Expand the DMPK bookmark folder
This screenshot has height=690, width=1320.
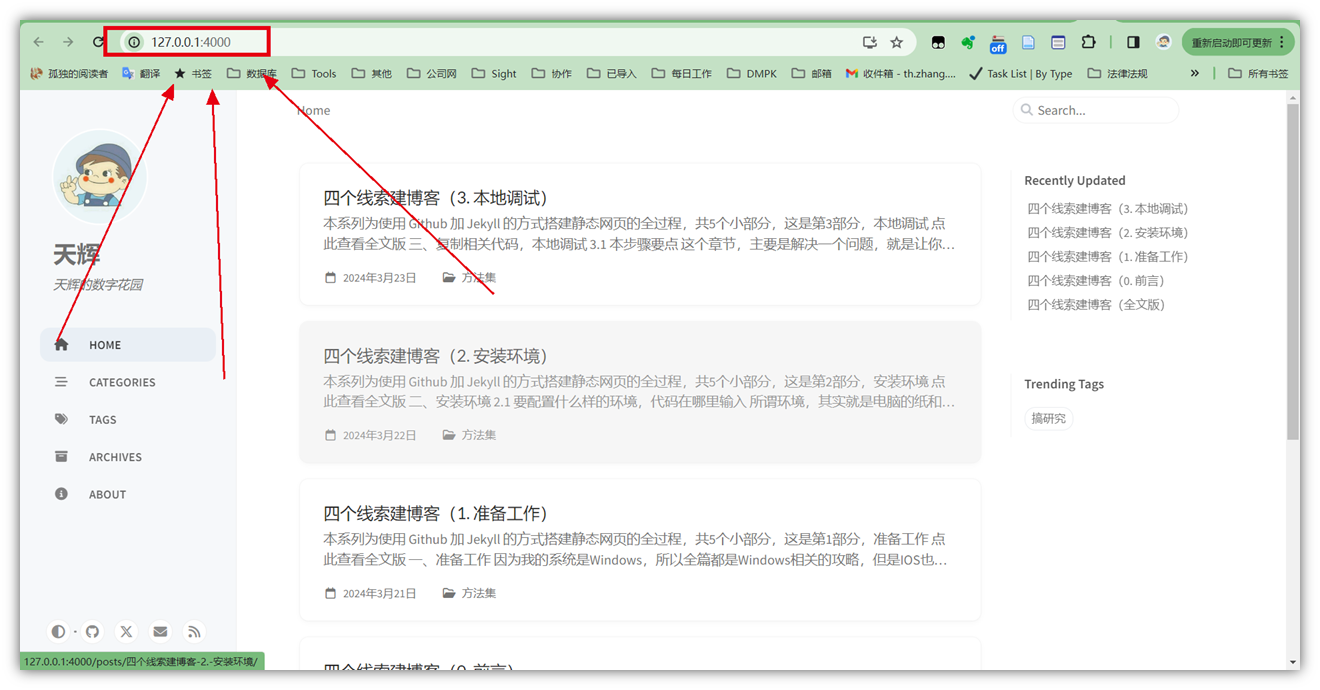point(751,73)
